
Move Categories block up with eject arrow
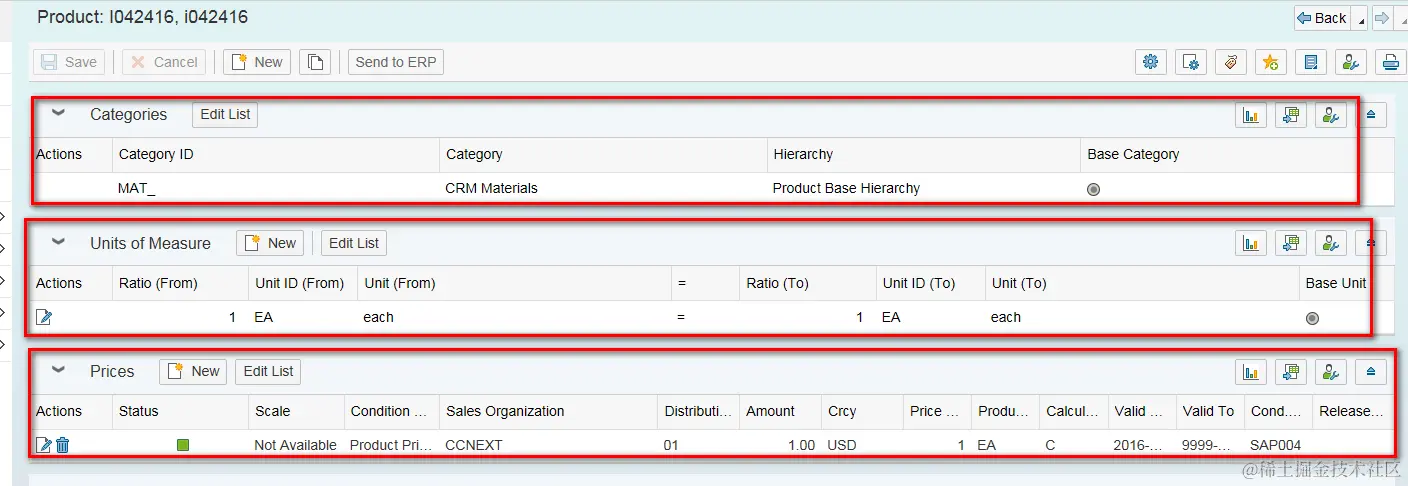click(1371, 115)
